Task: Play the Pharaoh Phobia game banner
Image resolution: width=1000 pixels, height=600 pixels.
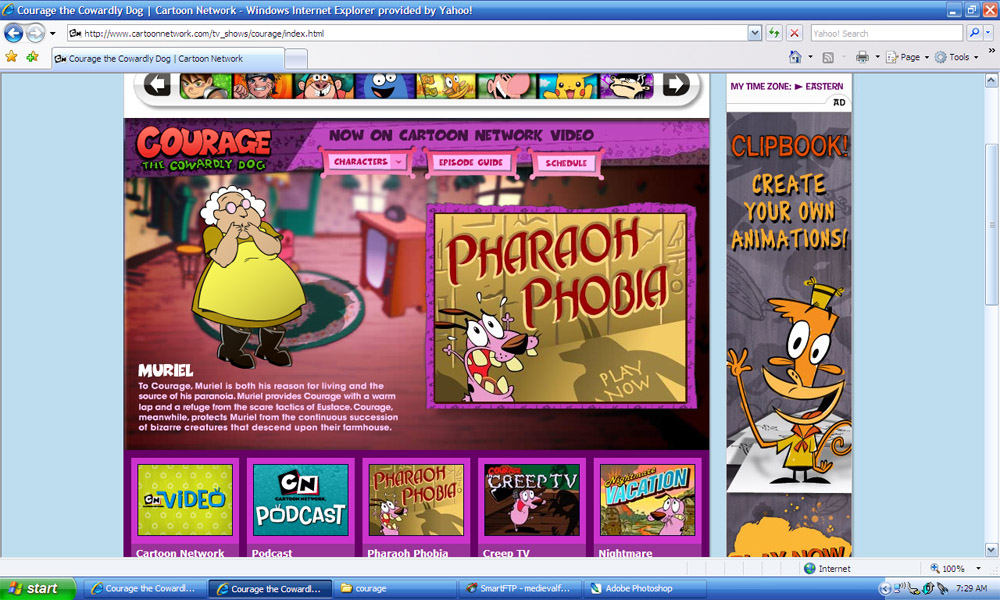Action: click(x=561, y=307)
